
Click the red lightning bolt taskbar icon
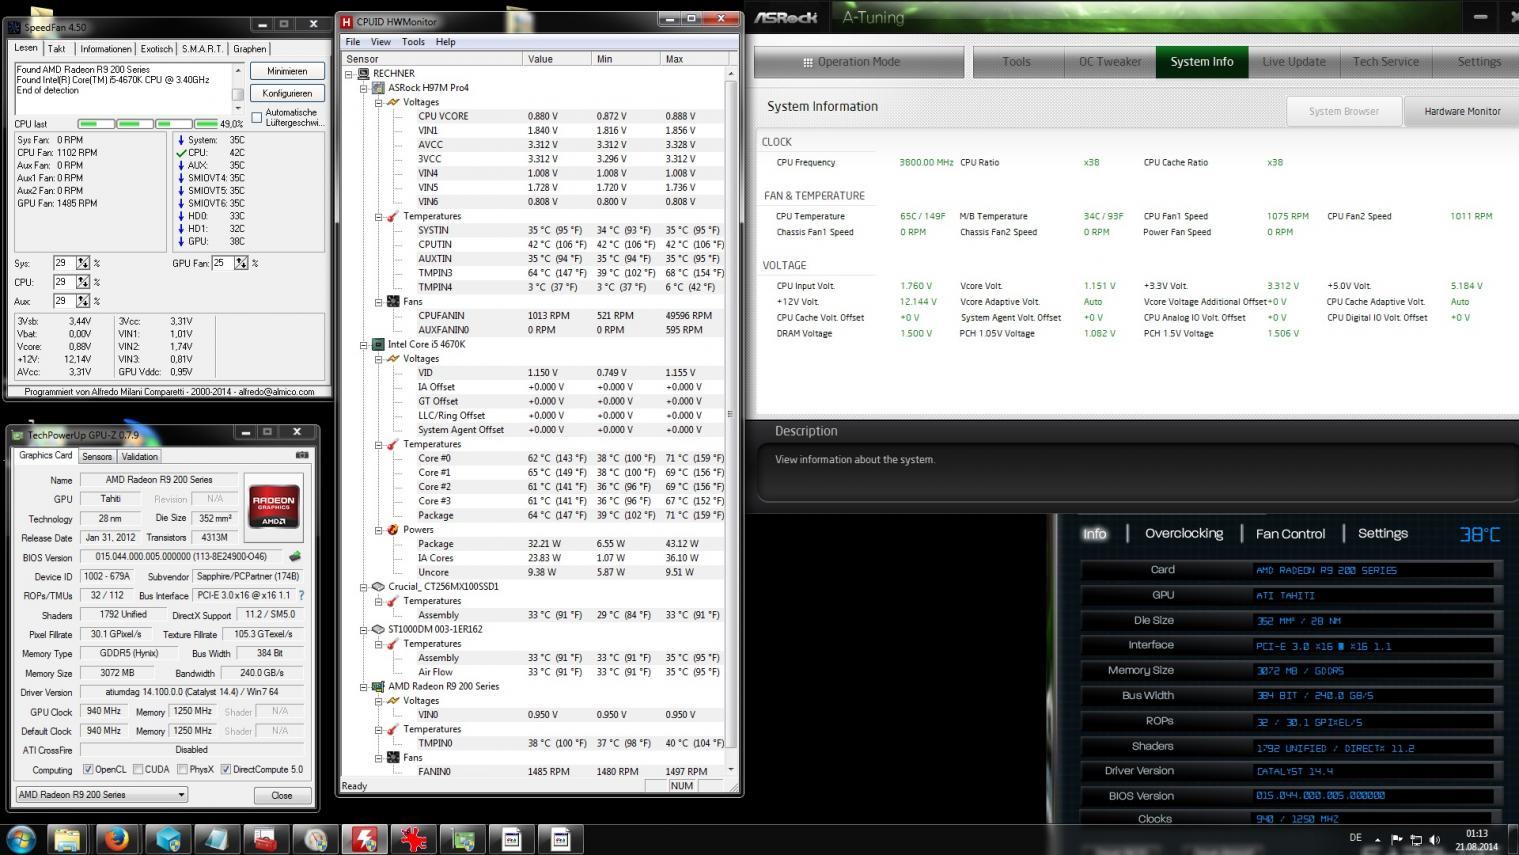pos(364,839)
